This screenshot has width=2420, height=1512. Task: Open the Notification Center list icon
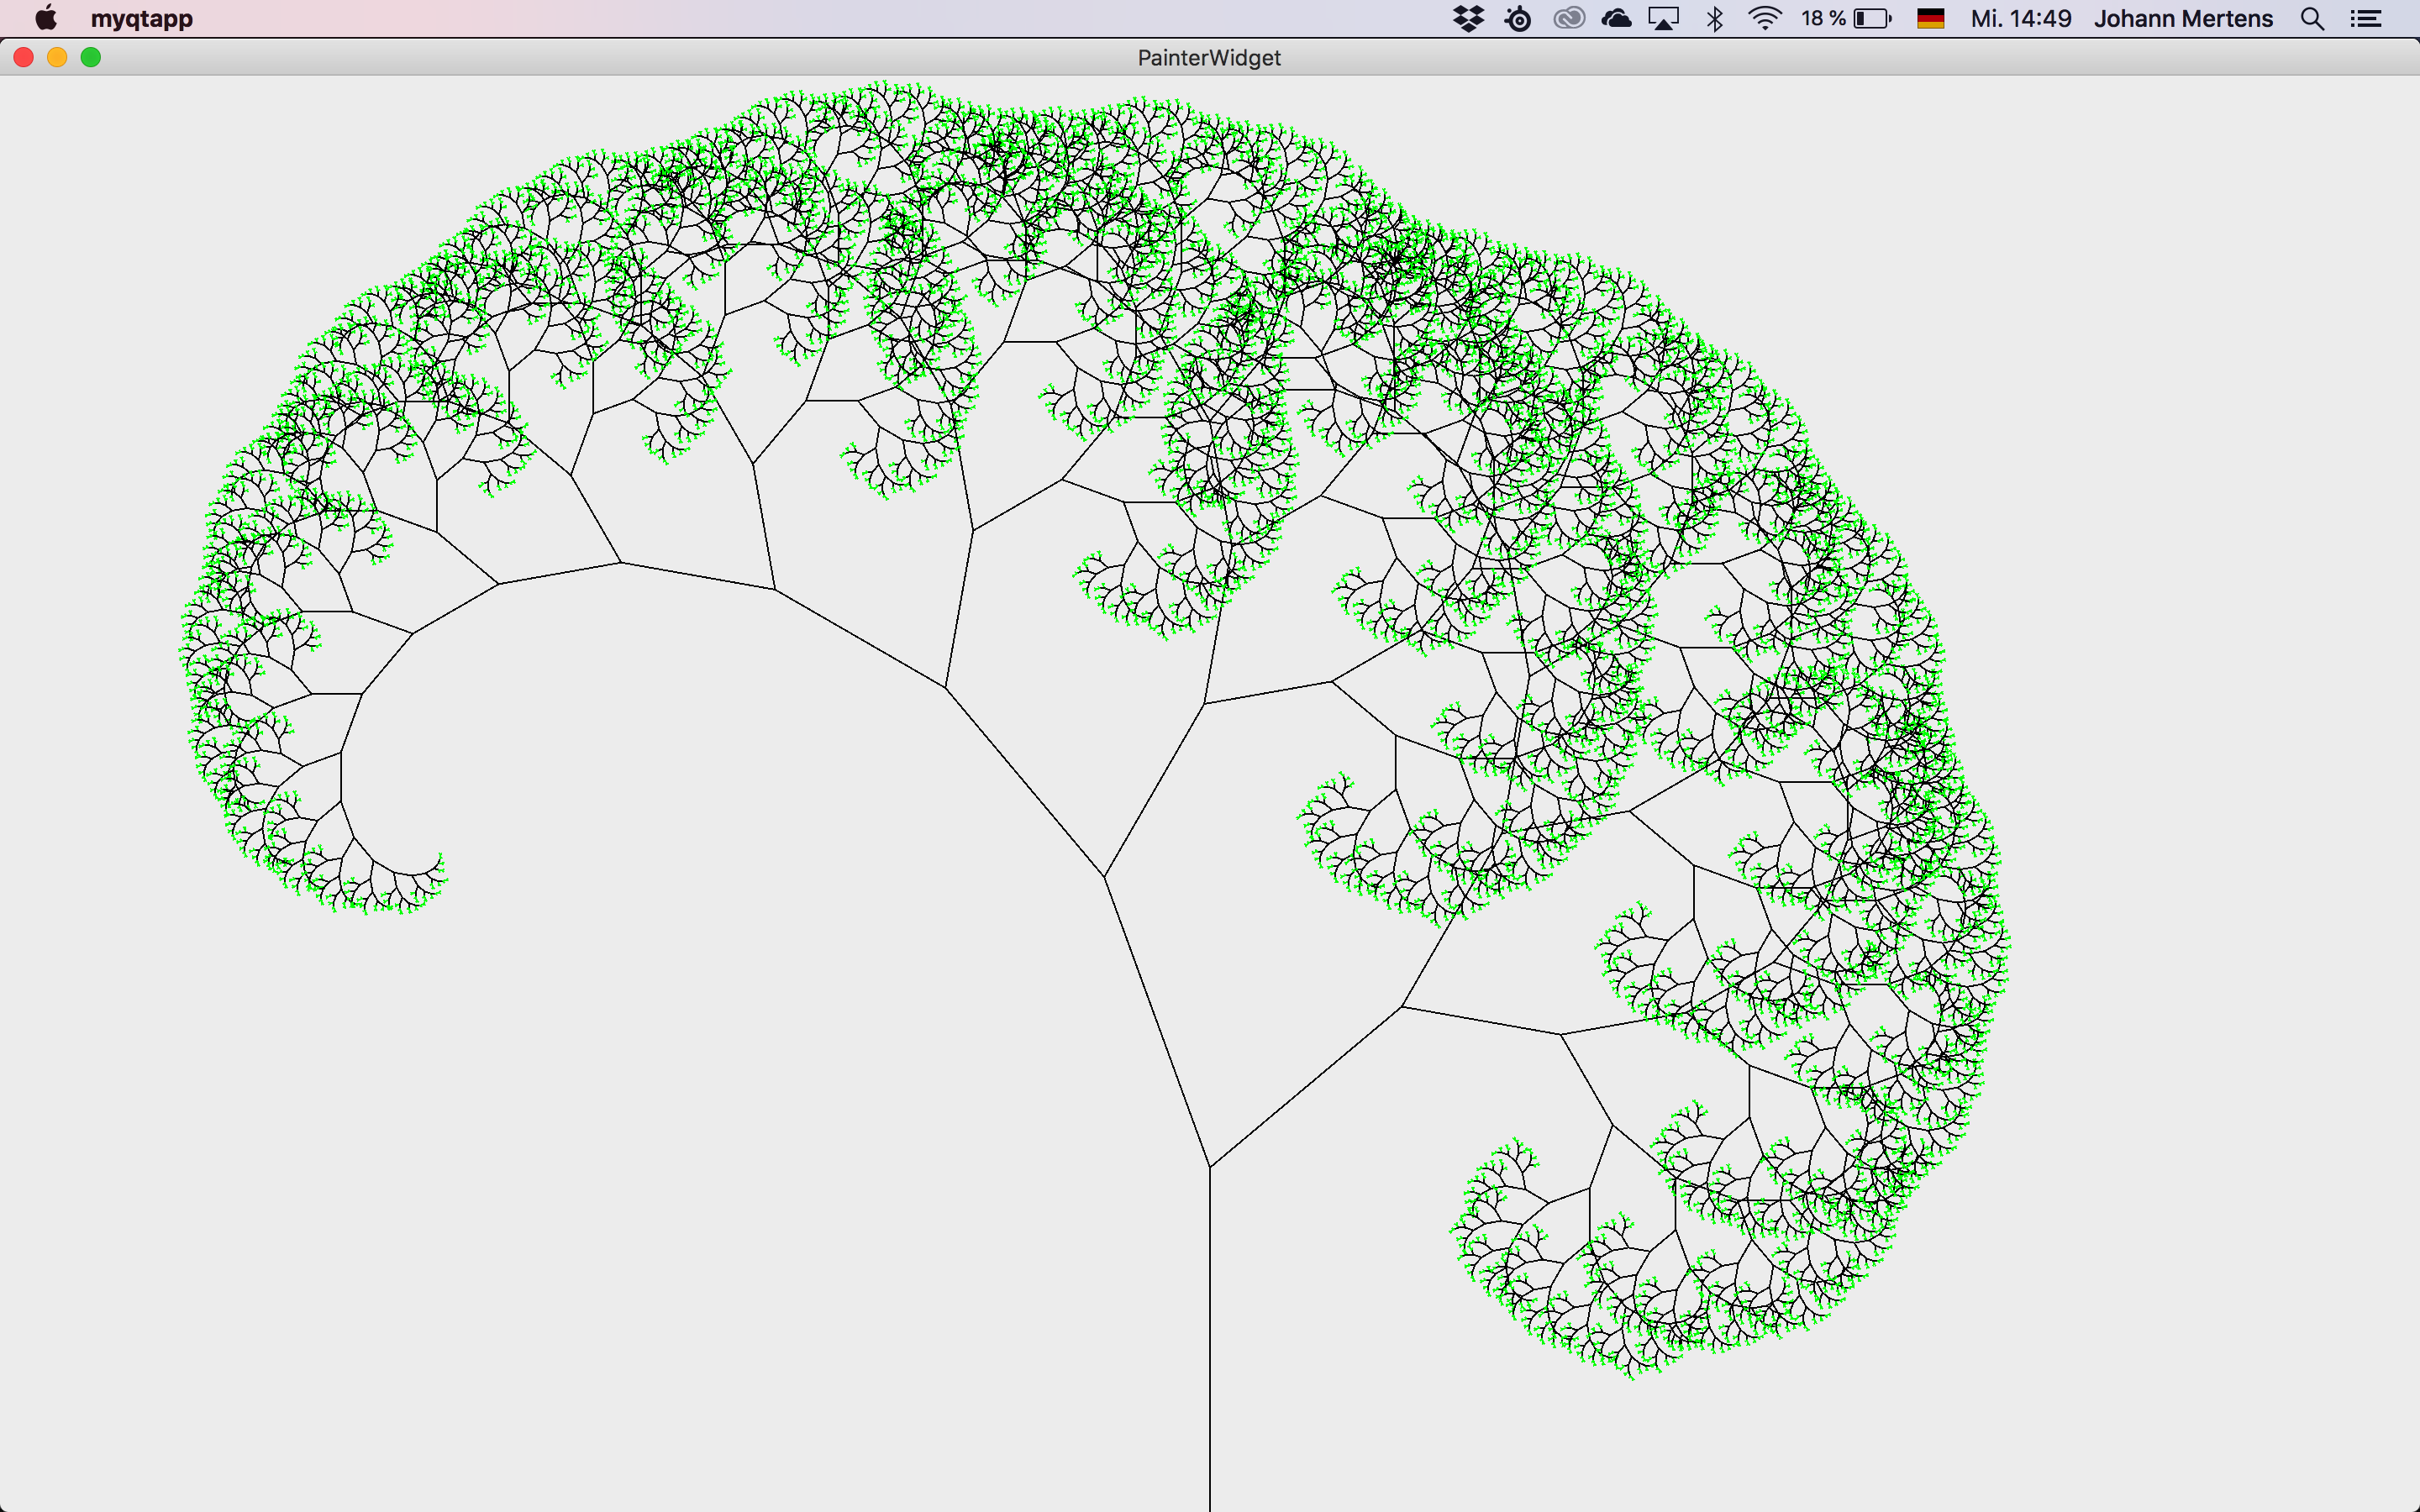[2365, 19]
